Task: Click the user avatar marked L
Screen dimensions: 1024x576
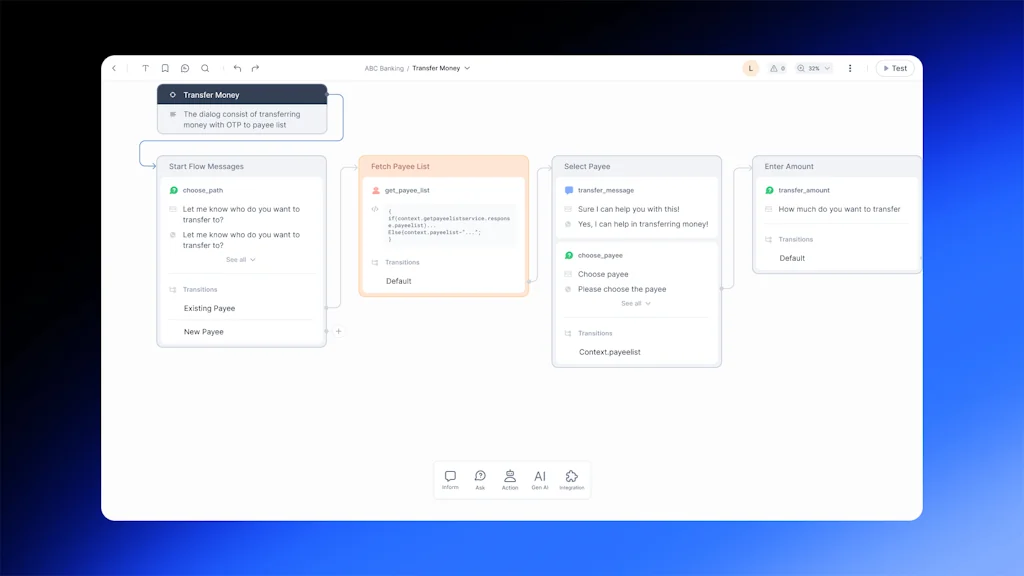Action: coord(750,68)
